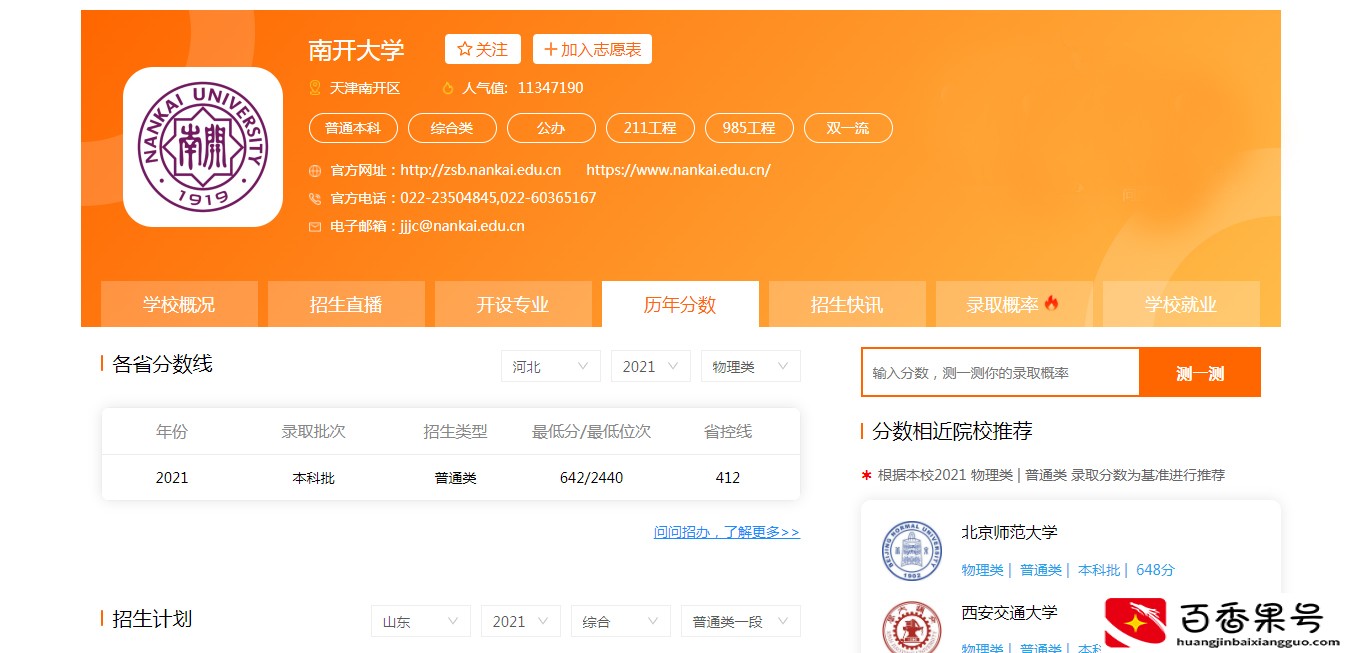Click the location pin icon beside 天津南开区
Screen dimensions: 1351x653
315,88
